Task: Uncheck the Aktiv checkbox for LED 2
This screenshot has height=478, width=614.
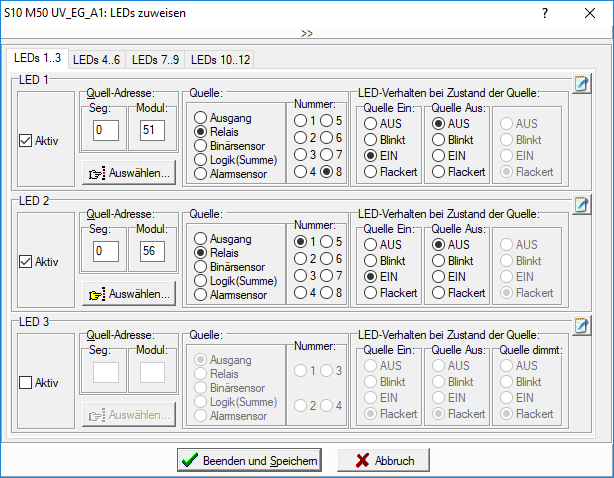Action: pos(27,262)
